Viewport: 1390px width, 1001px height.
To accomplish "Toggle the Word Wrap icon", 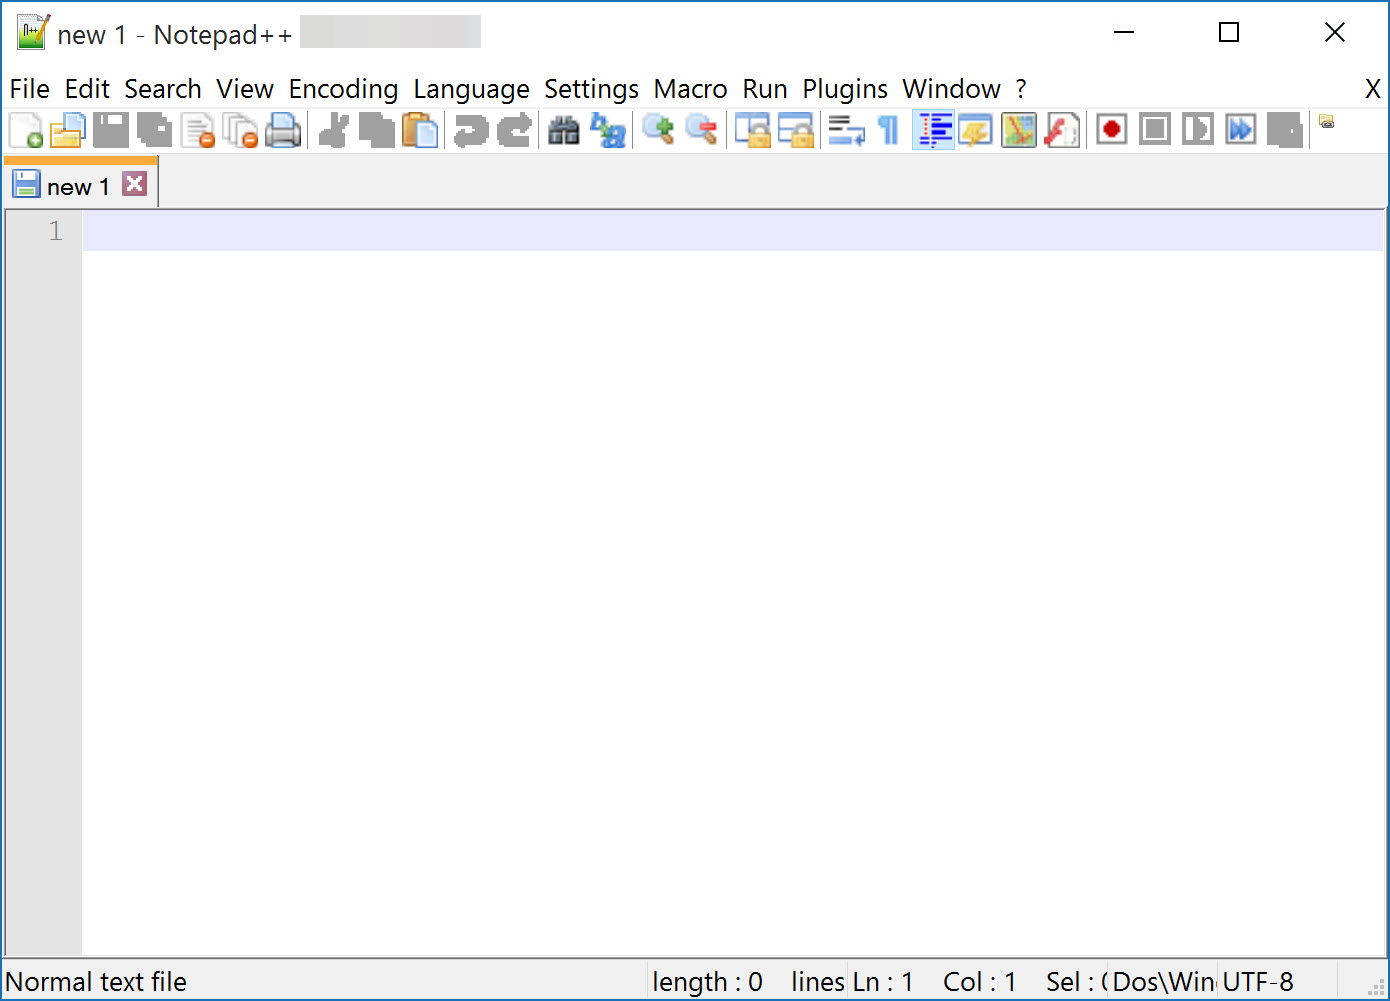I will click(x=846, y=130).
